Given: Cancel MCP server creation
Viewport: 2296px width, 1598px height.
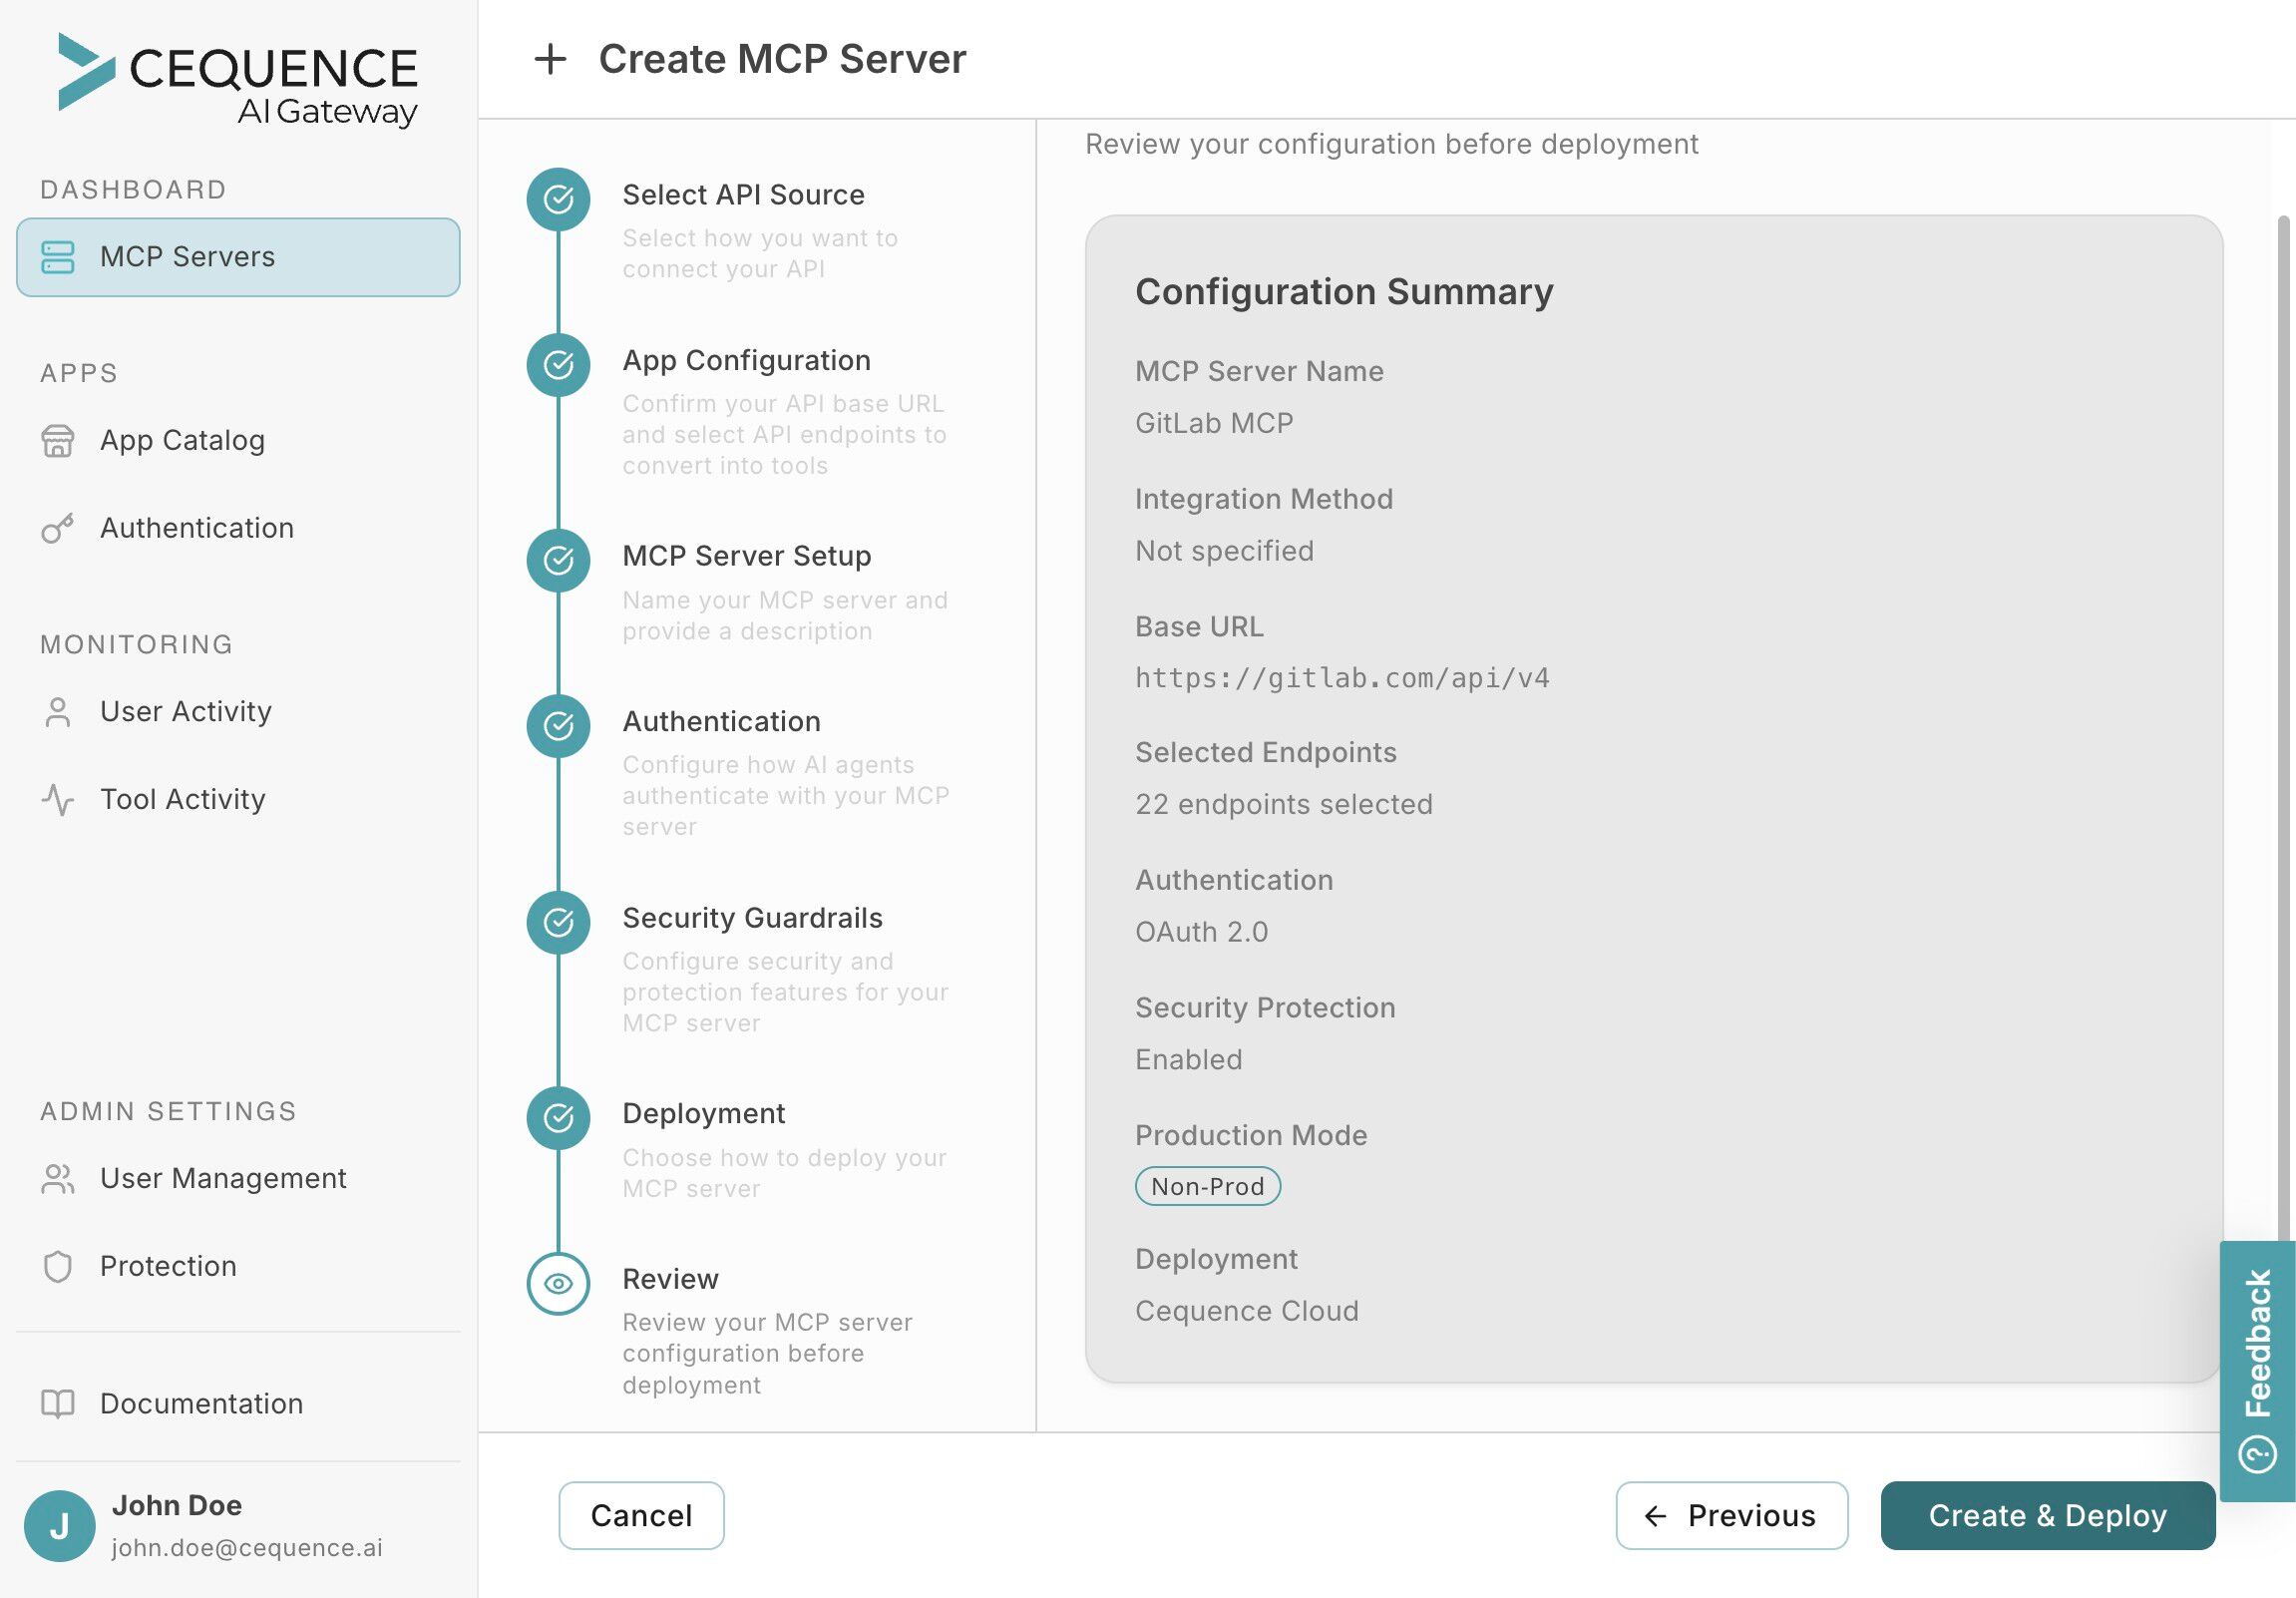Looking at the screenshot, I should click(x=641, y=1515).
